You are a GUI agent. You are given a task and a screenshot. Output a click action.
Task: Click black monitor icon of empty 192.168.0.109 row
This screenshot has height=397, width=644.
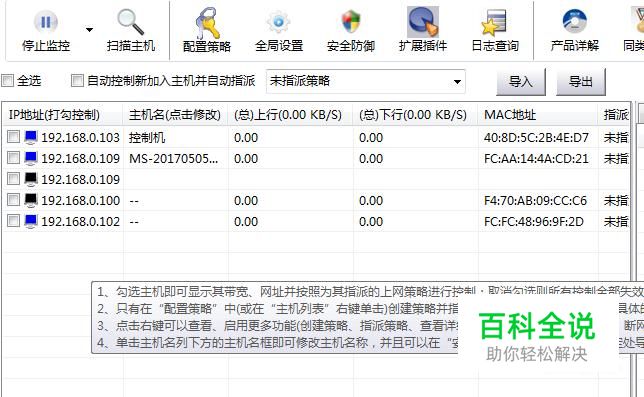(x=31, y=179)
